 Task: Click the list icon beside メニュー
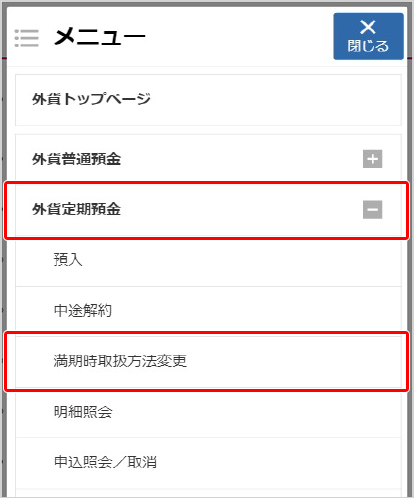27,38
